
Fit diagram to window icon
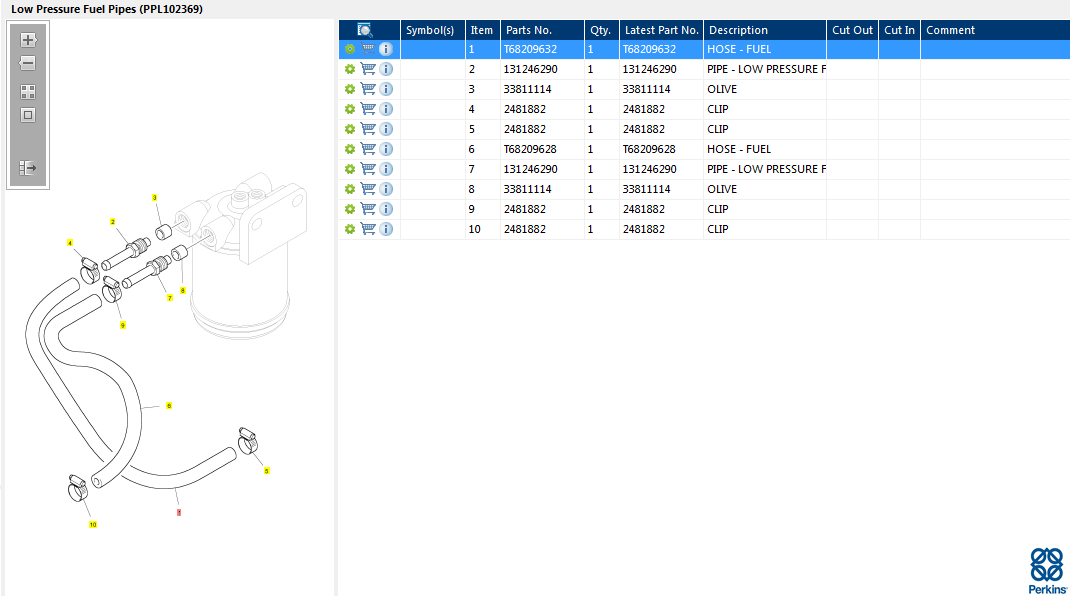[x=28, y=115]
